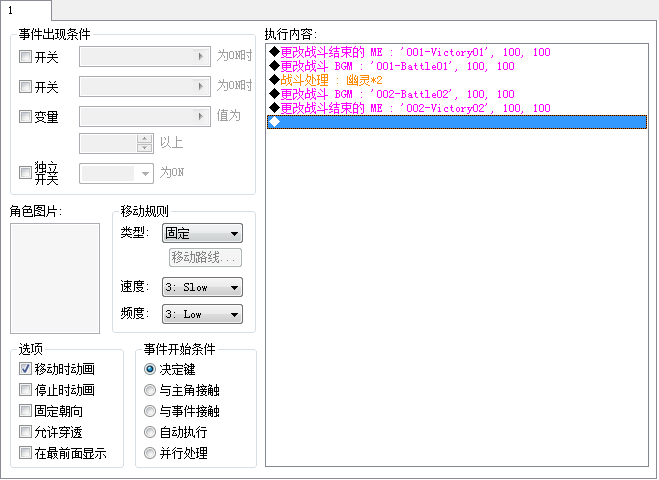
Task: Enable the second 开关 condition checkbox
Action: click(25, 87)
